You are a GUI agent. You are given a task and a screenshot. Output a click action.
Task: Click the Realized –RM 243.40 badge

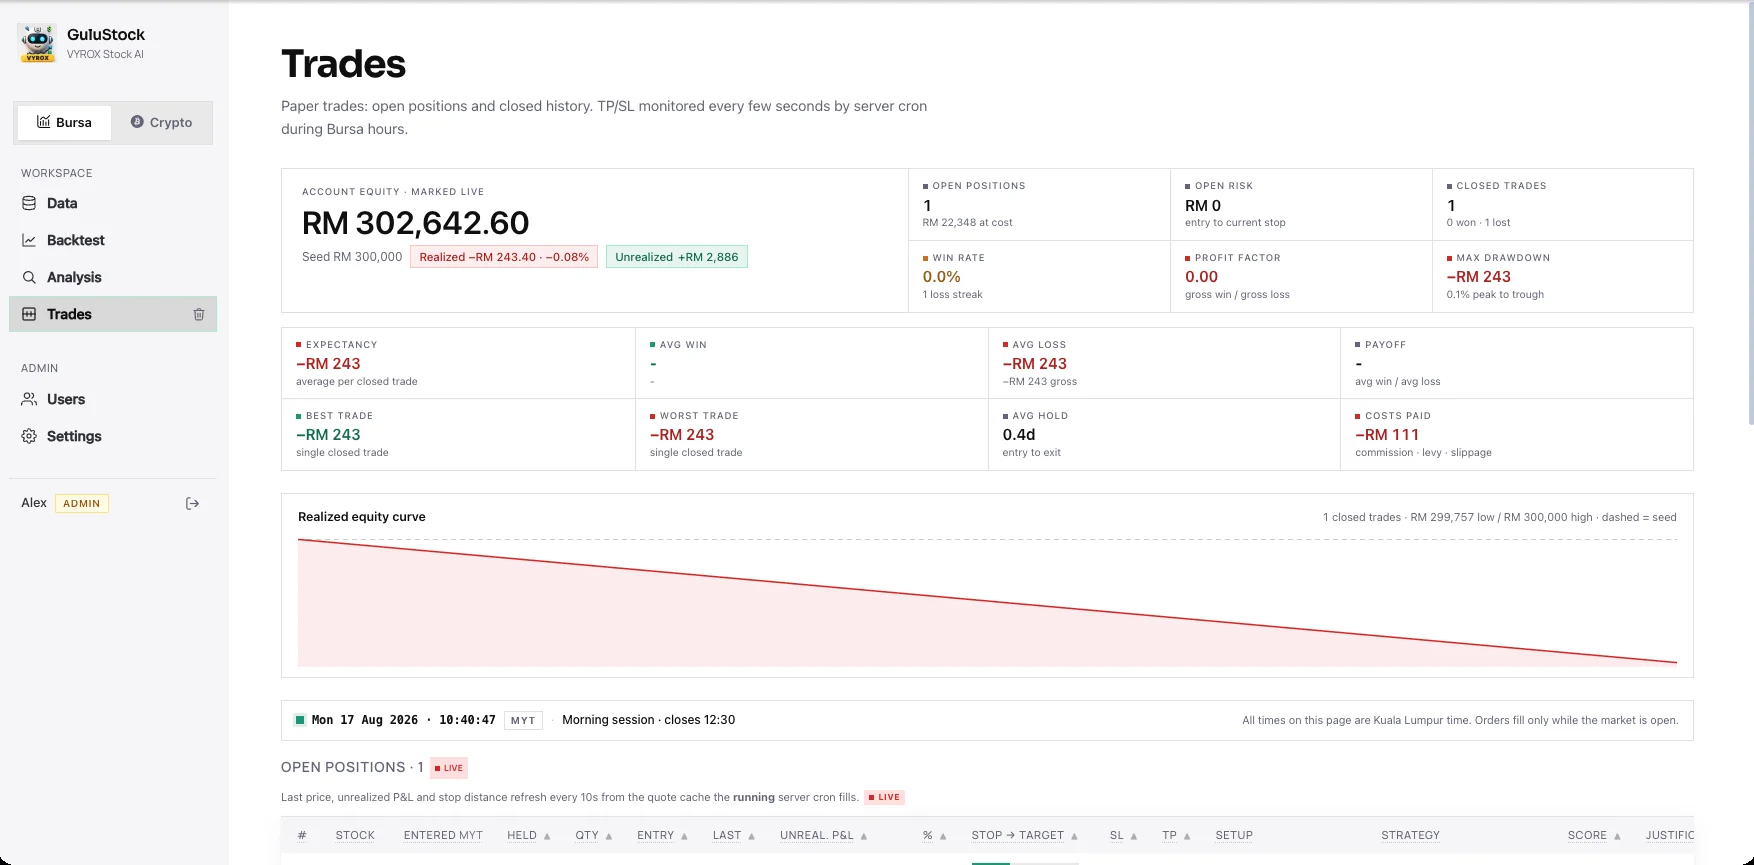504,257
